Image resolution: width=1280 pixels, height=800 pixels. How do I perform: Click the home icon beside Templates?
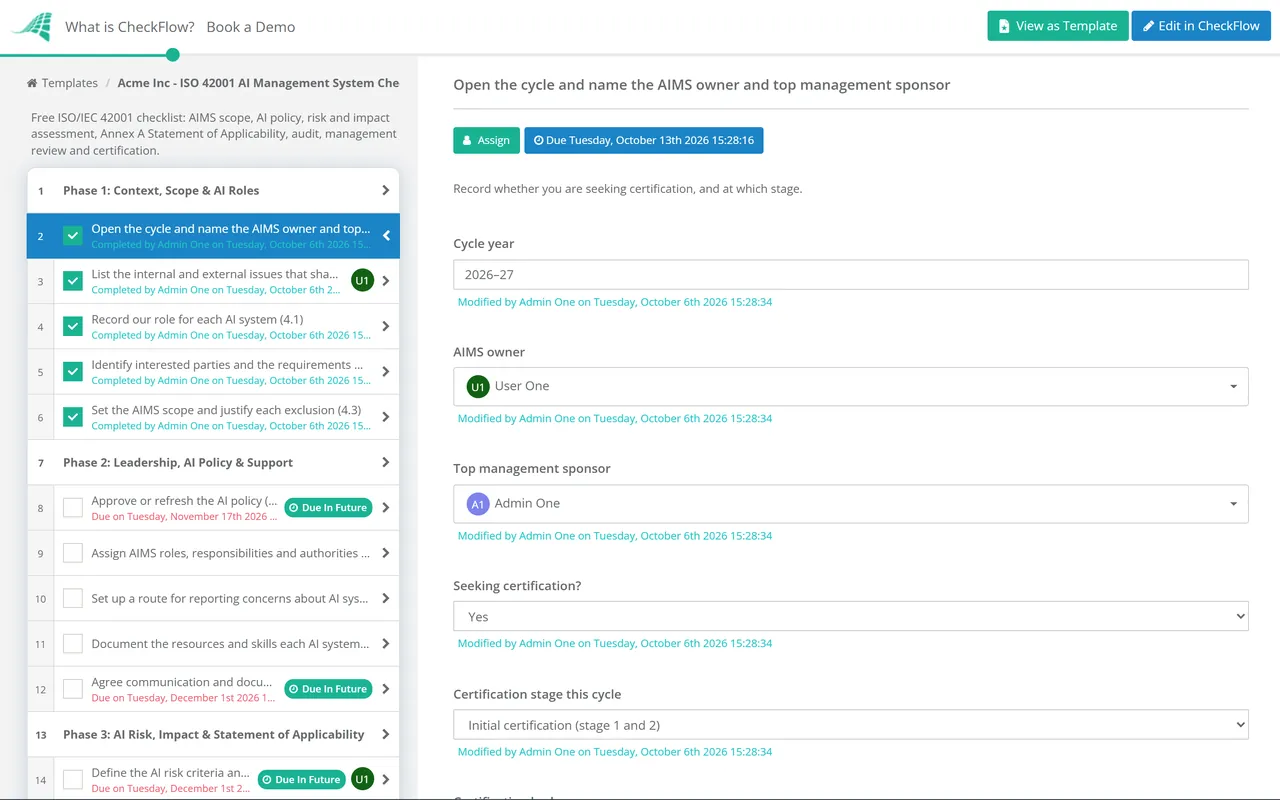click(32, 83)
